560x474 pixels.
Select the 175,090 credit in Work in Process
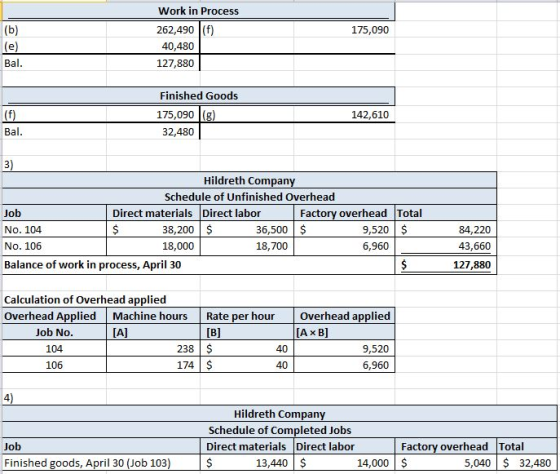370,30
